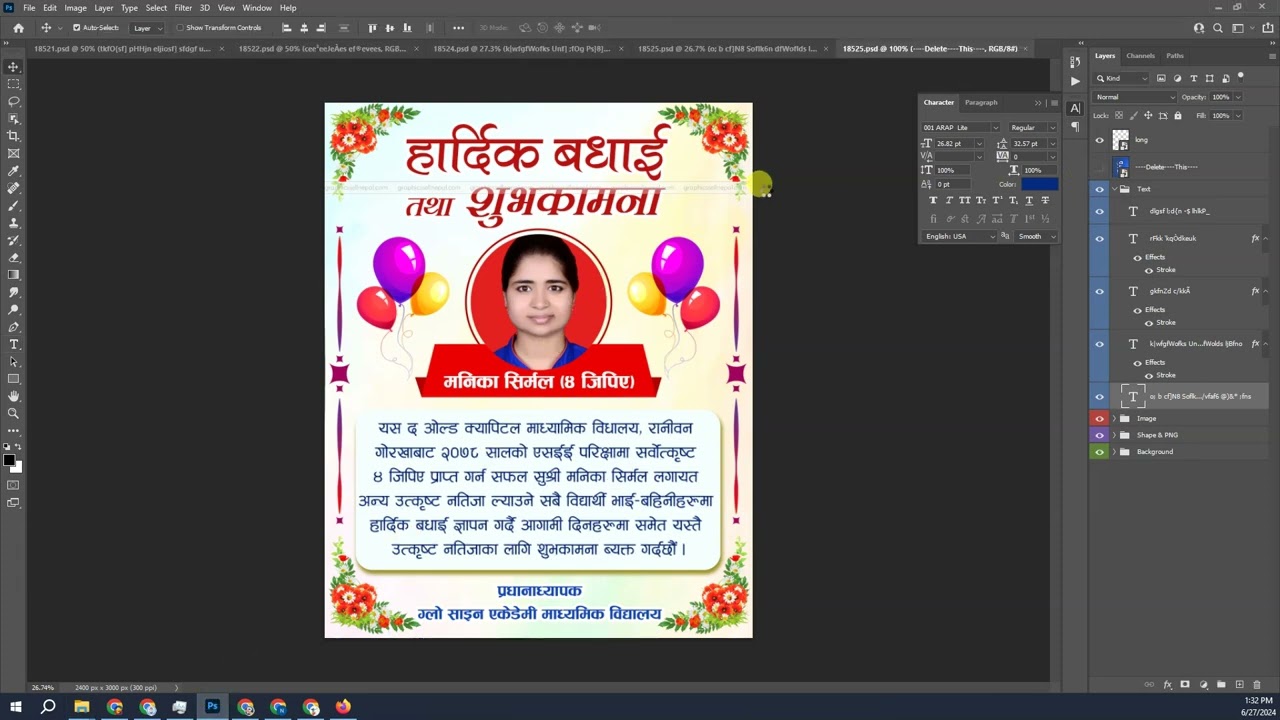Hide the Shape & PNG group
The height and width of the screenshot is (720, 1280).
click(x=1100, y=435)
